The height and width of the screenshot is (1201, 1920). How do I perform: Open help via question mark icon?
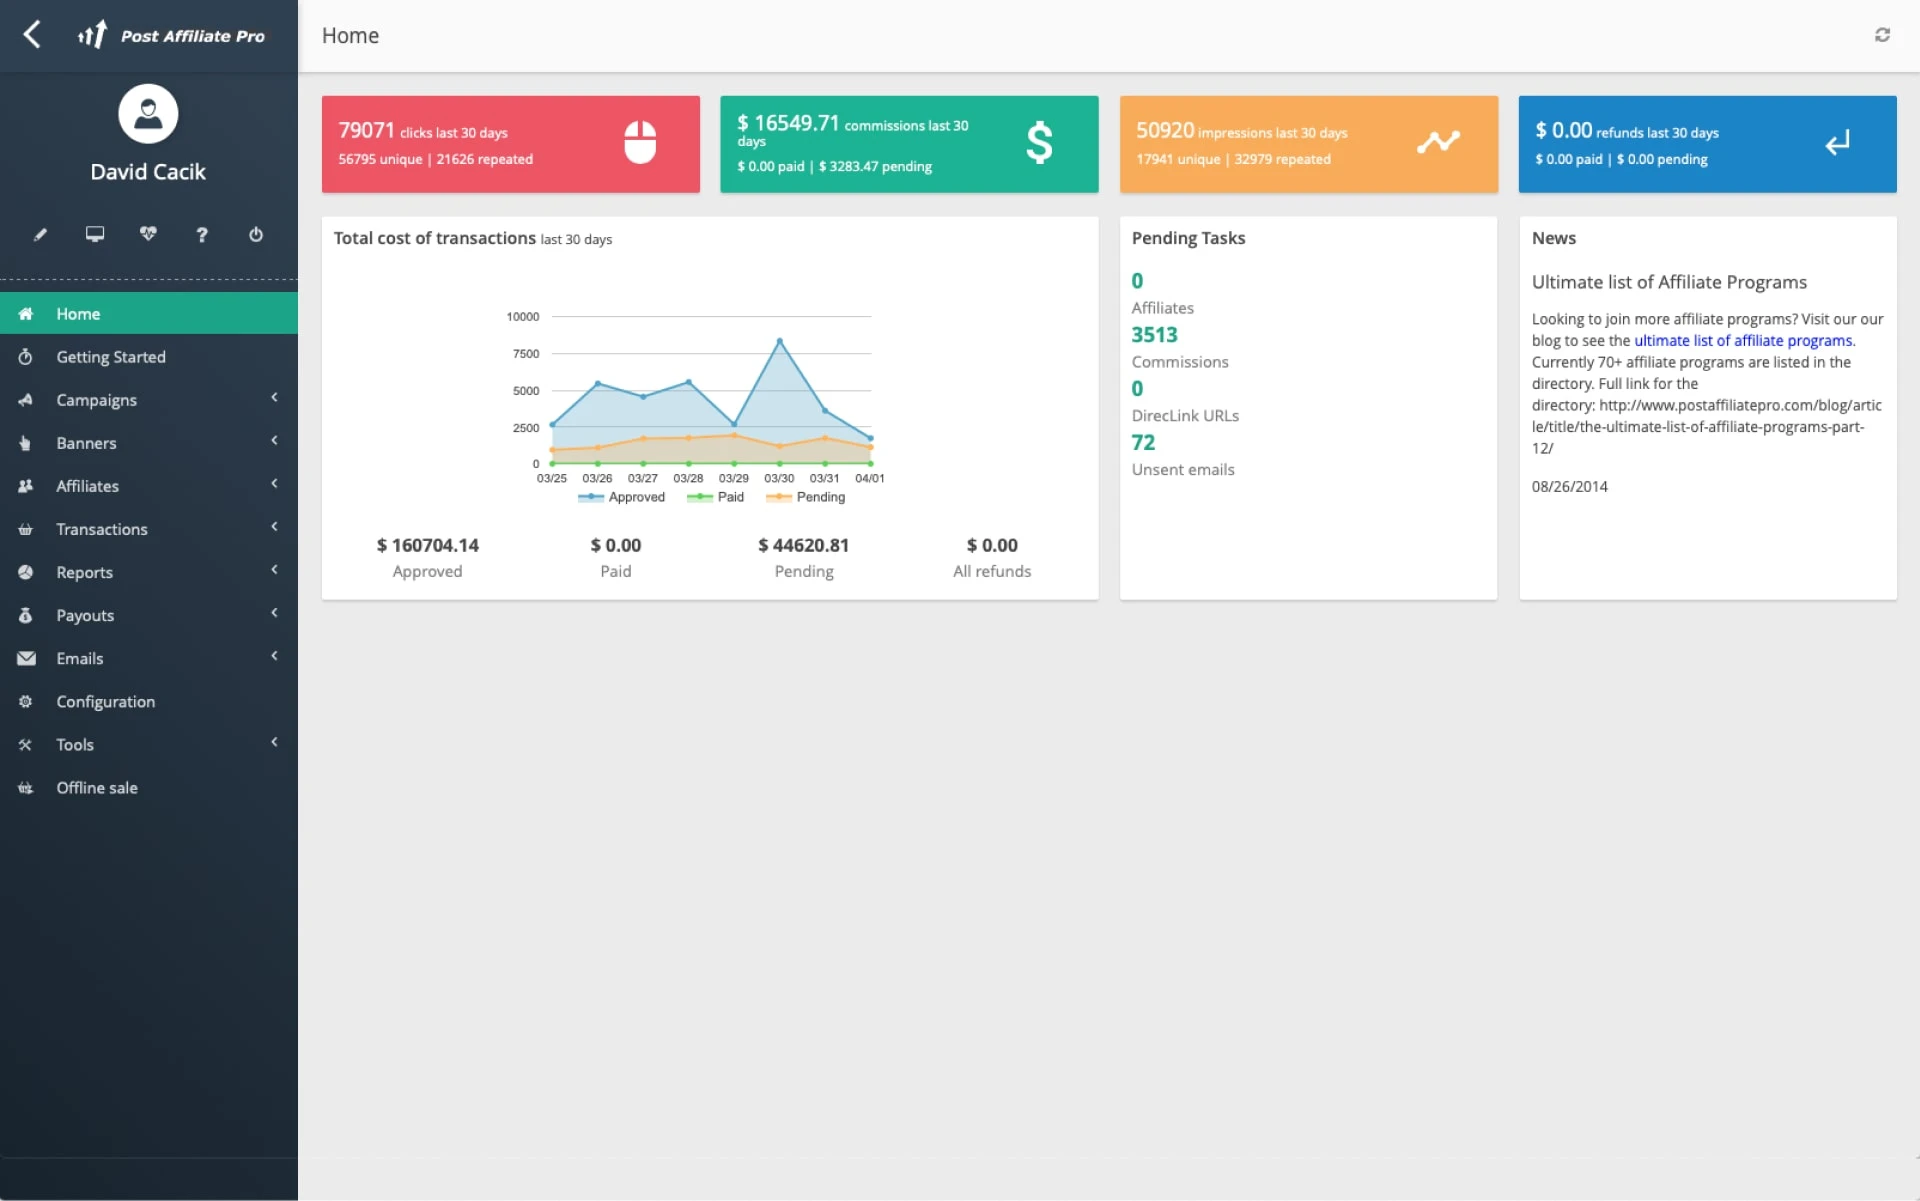pos(202,234)
